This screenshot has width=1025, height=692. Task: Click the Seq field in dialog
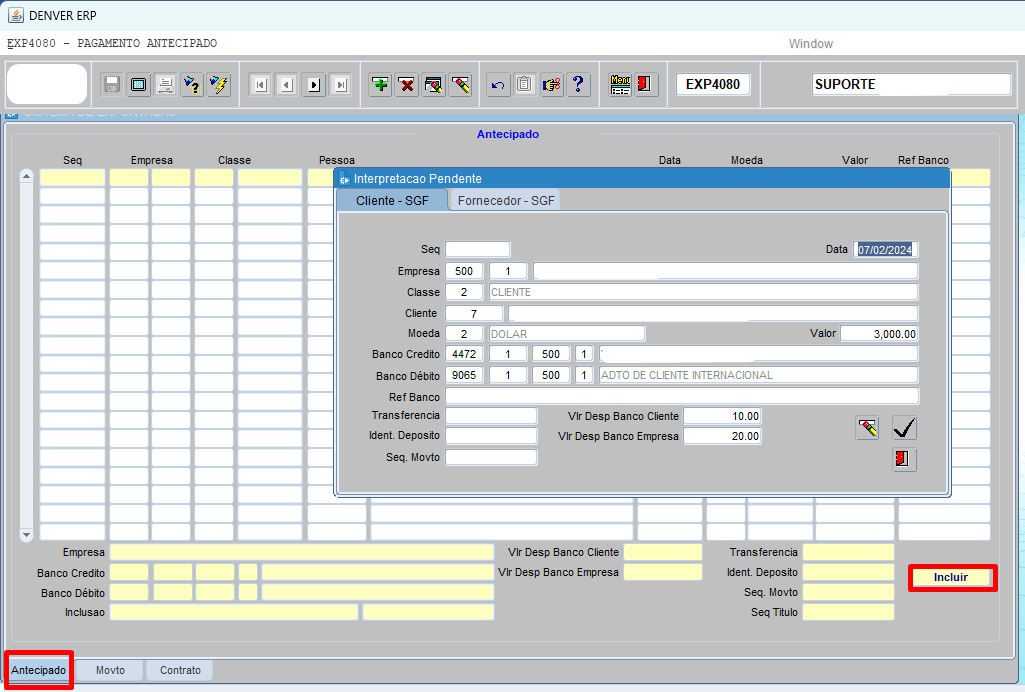(478, 249)
